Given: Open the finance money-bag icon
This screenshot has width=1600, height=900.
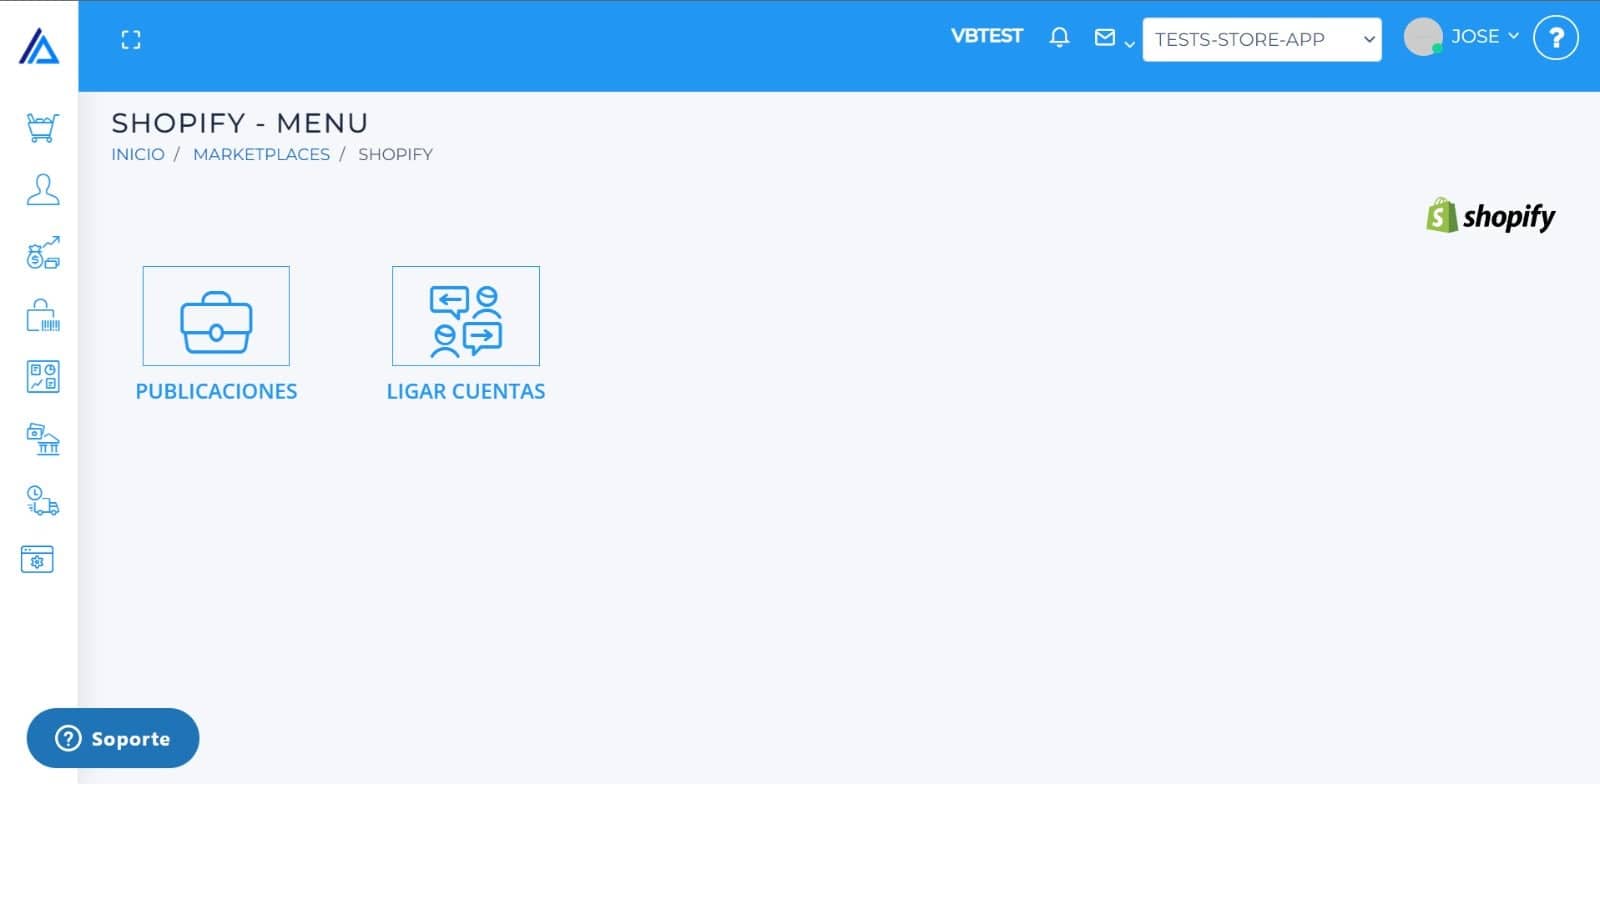Looking at the screenshot, I should [40, 253].
